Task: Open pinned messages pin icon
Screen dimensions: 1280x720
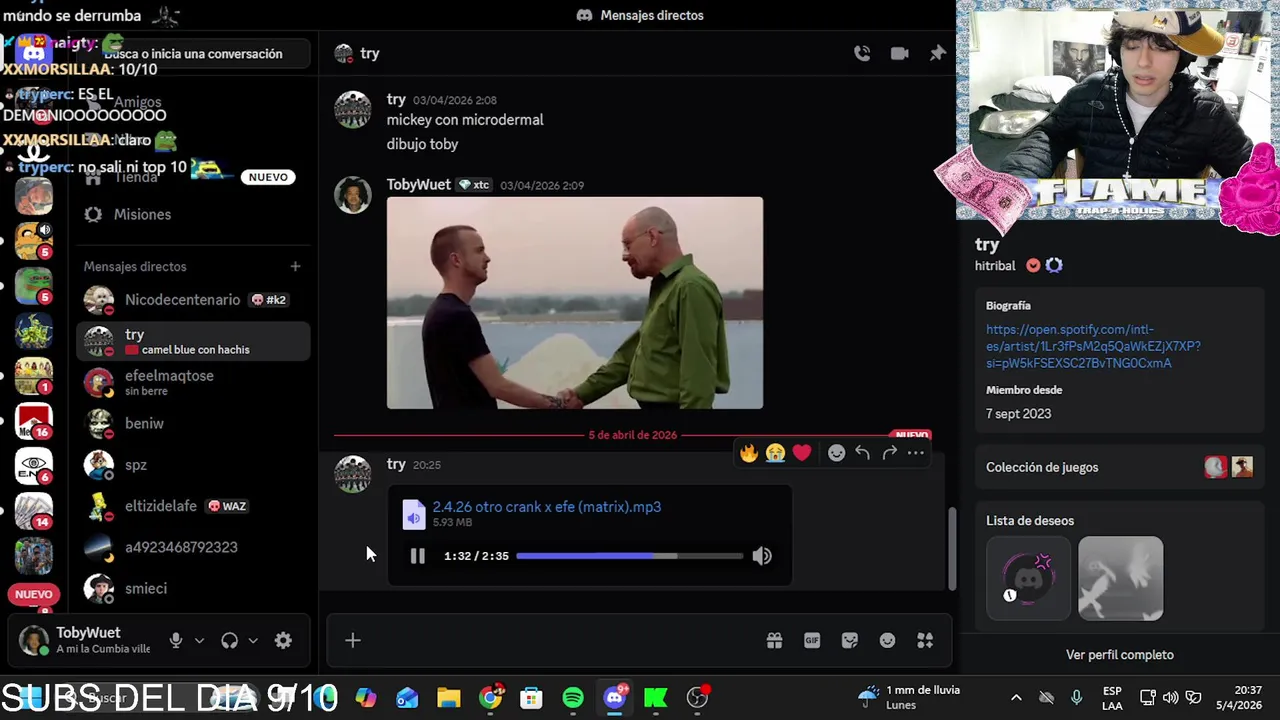Action: click(x=937, y=54)
